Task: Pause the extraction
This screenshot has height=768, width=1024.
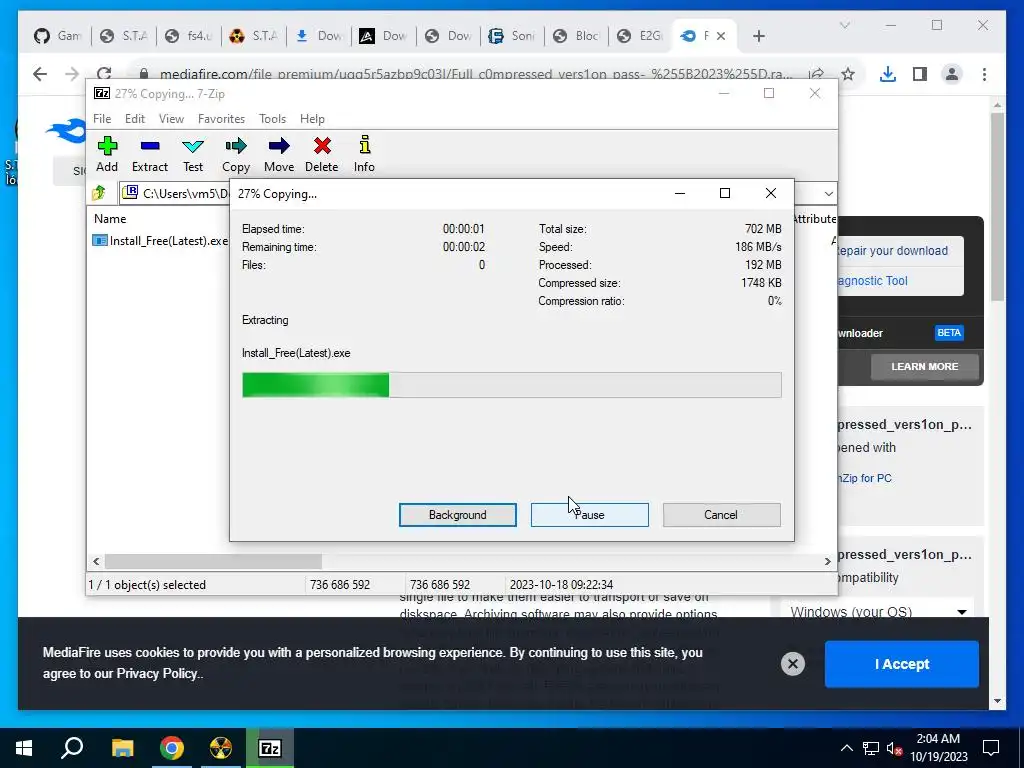Action: pos(590,515)
